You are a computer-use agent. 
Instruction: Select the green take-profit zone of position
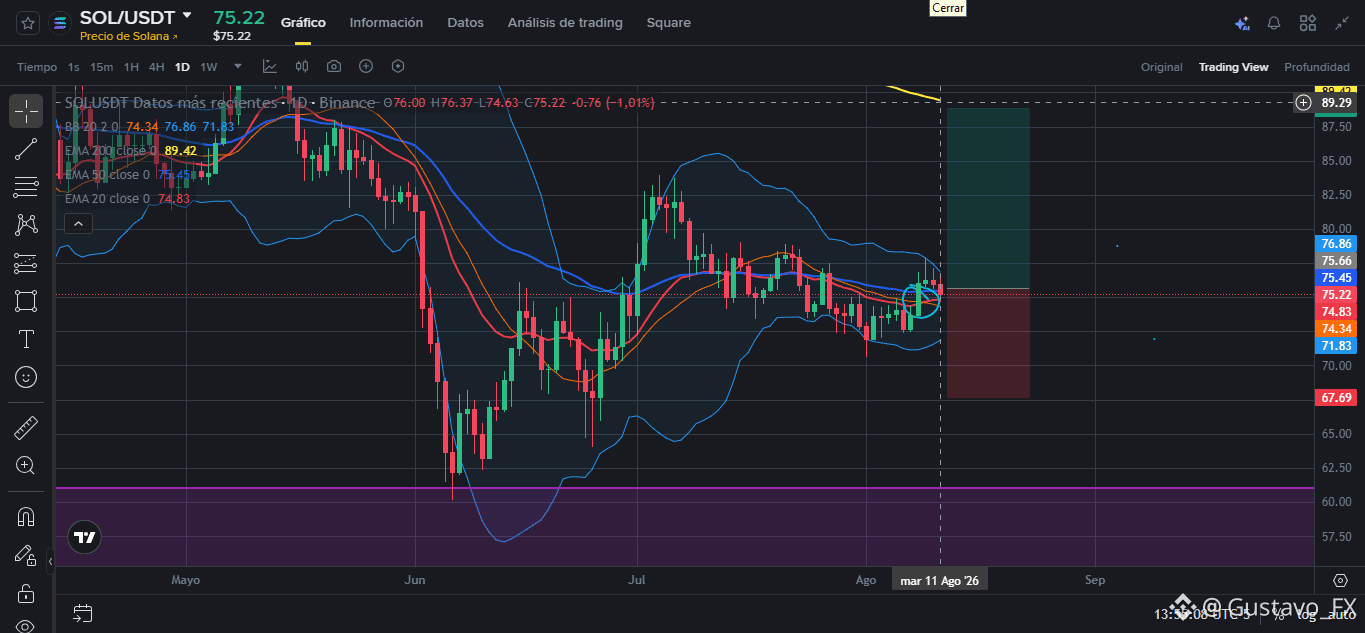[x=988, y=198]
